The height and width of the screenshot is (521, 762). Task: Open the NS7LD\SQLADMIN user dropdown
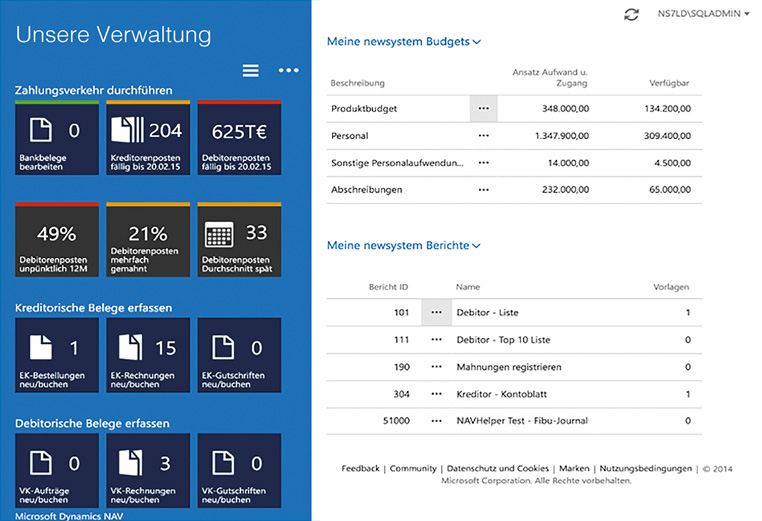pyautogui.click(x=703, y=14)
